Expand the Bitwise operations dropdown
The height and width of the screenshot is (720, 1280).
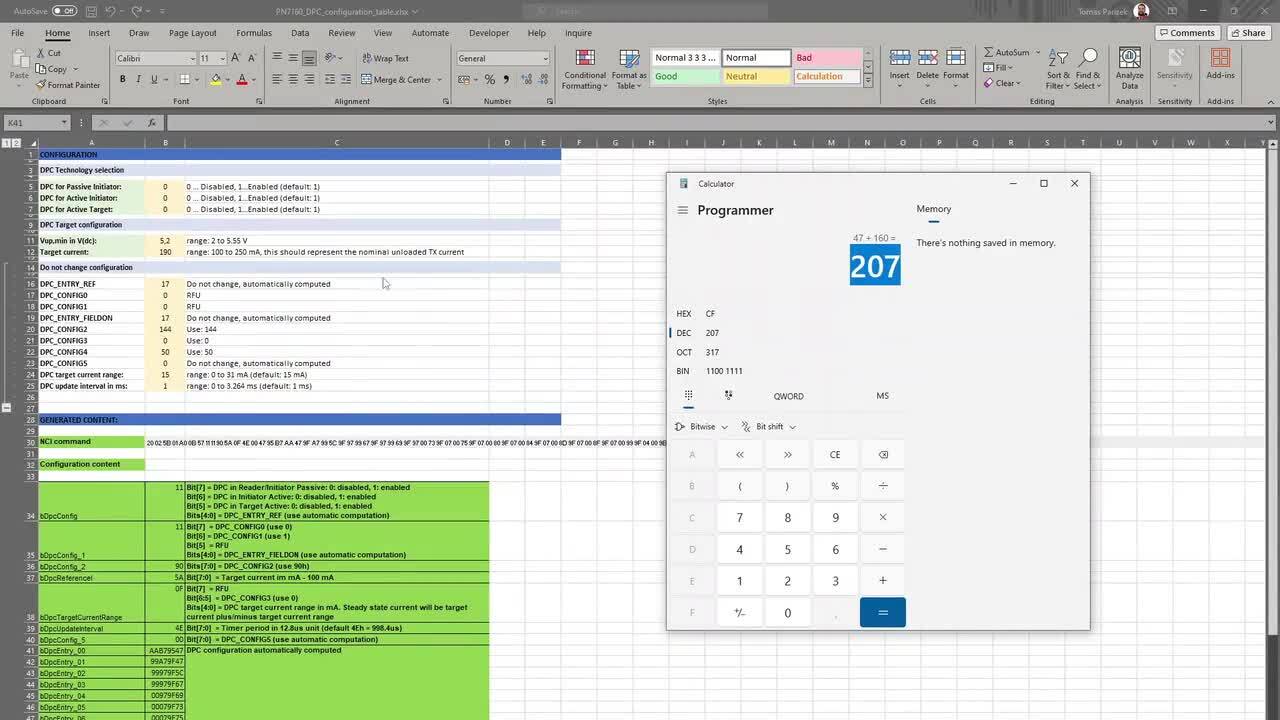pyautogui.click(x=702, y=427)
